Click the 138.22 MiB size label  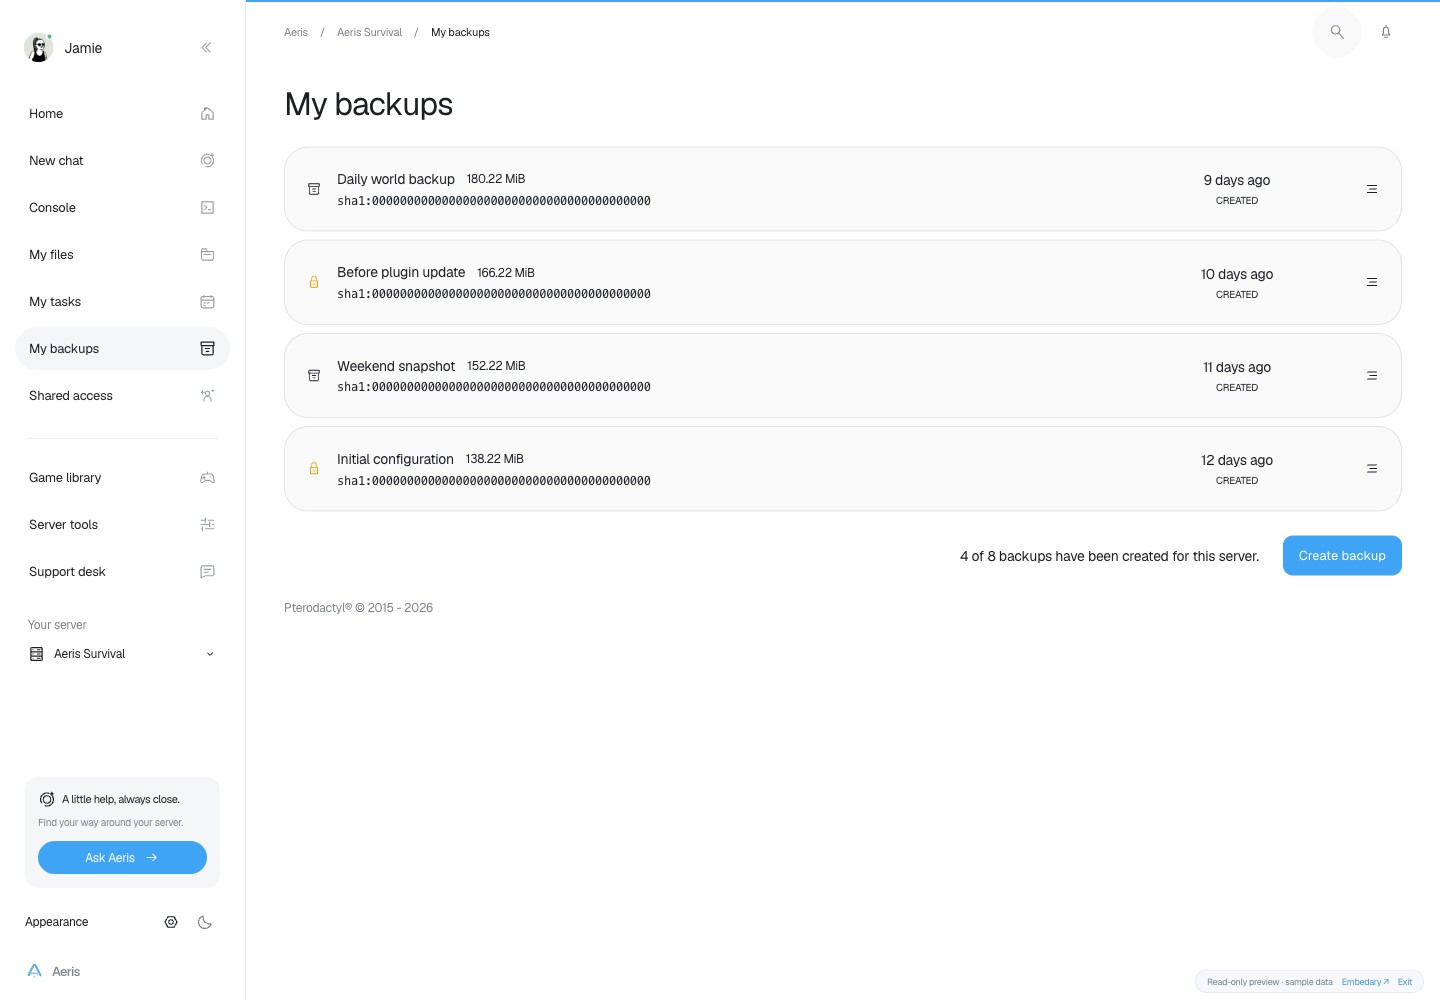pyautogui.click(x=495, y=459)
